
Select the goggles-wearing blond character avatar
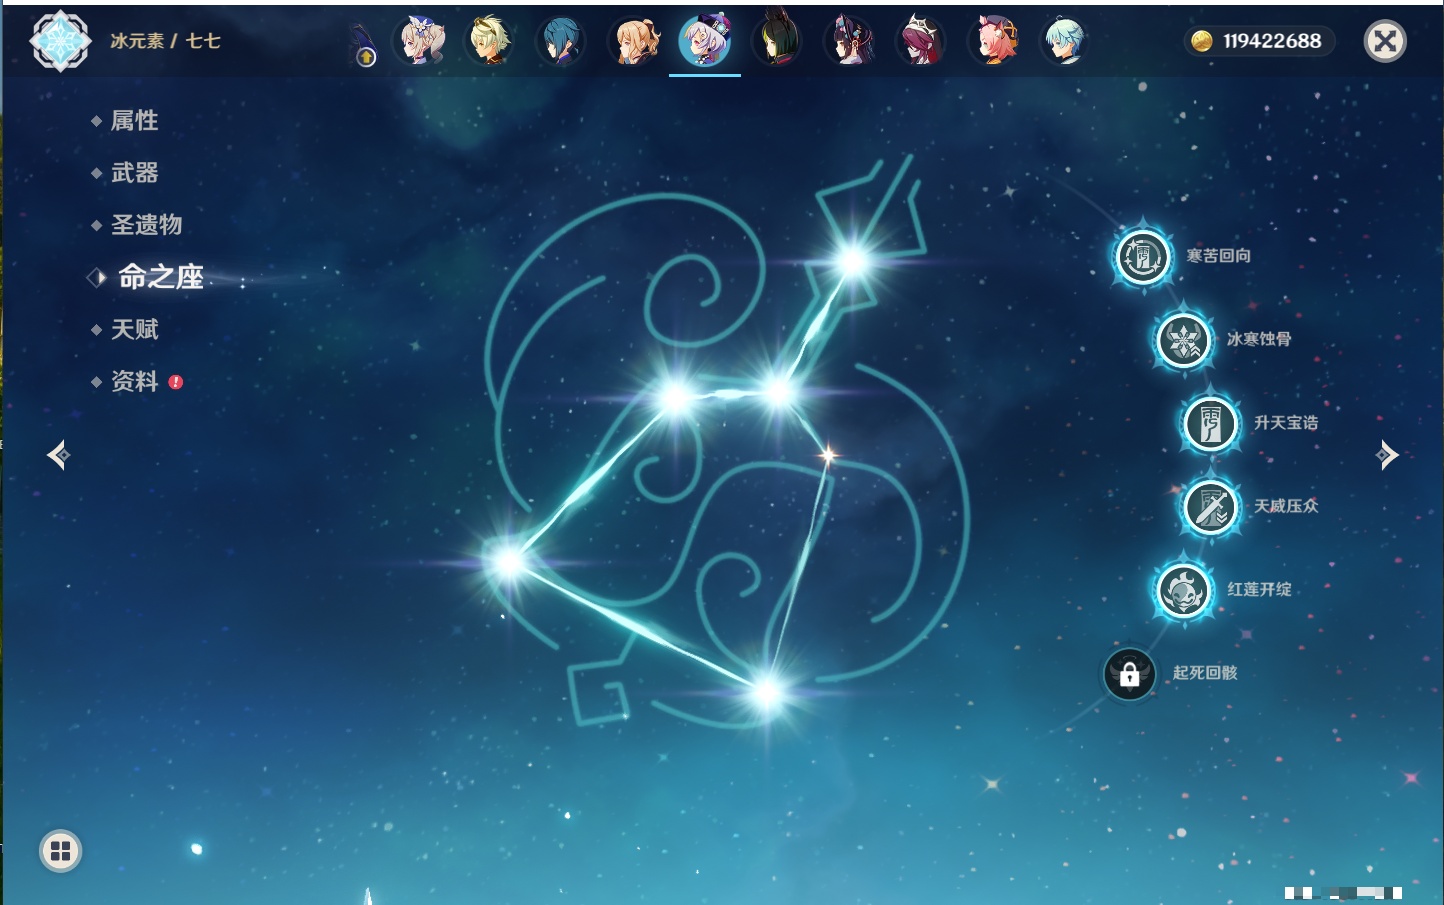pos(490,41)
